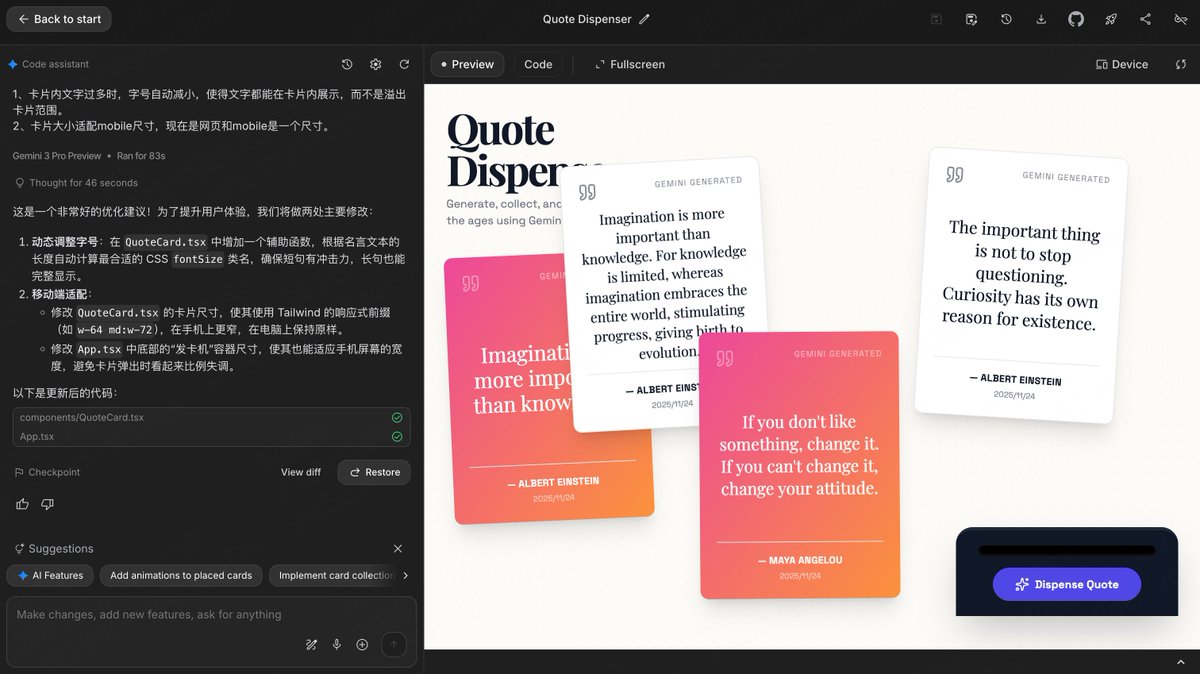
Task: Open the GitHub icon
Action: 1076,19
